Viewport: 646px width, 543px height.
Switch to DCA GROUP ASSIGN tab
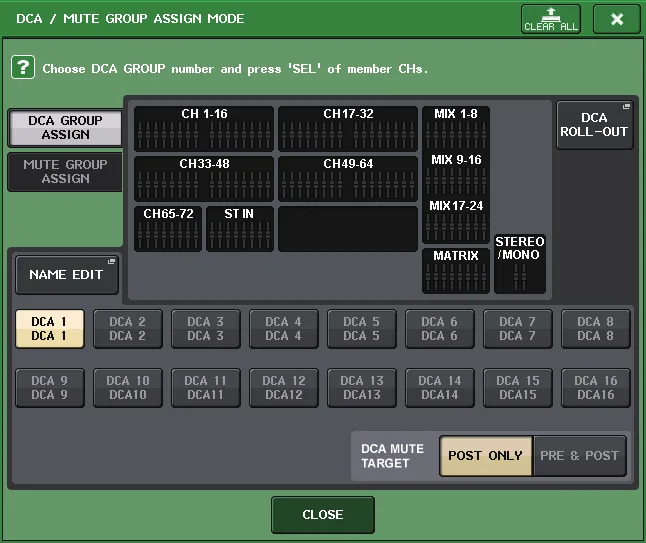(65, 128)
